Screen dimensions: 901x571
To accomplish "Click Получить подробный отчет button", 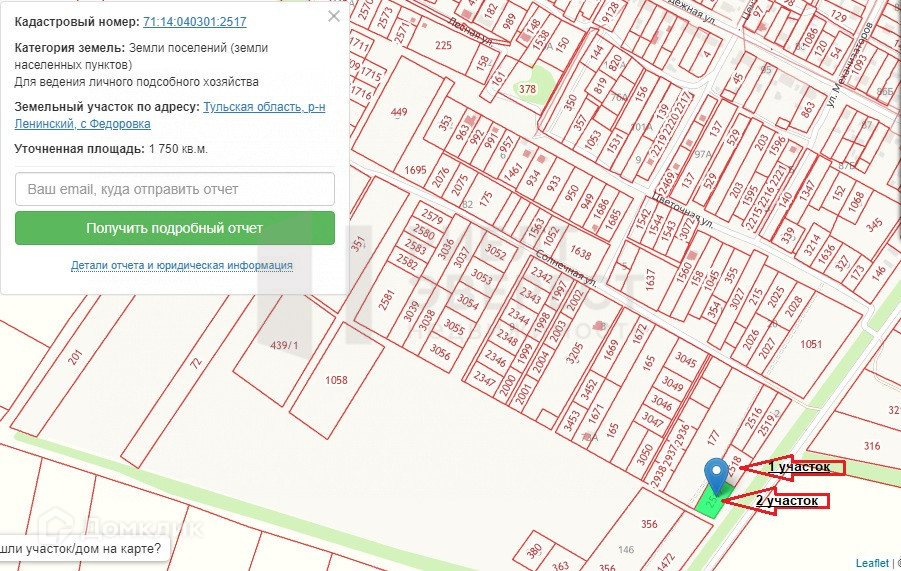I will click(x=175, y=228).
